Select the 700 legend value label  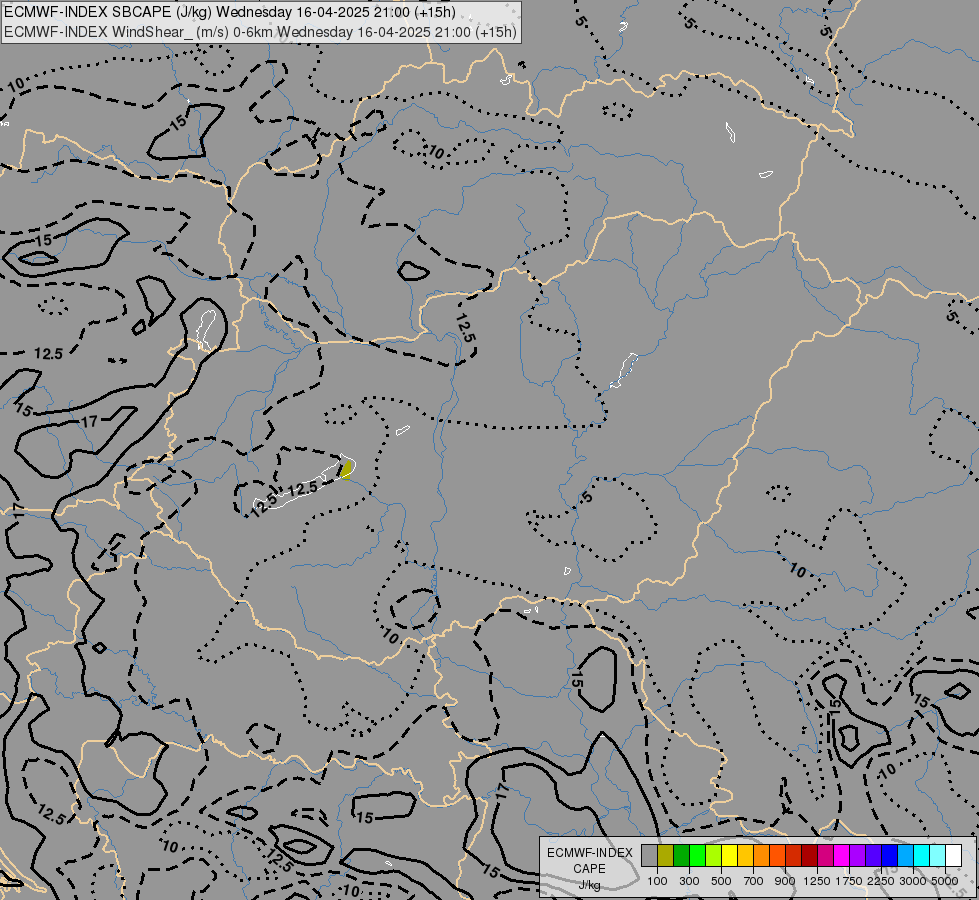click(x=754, y=881)
